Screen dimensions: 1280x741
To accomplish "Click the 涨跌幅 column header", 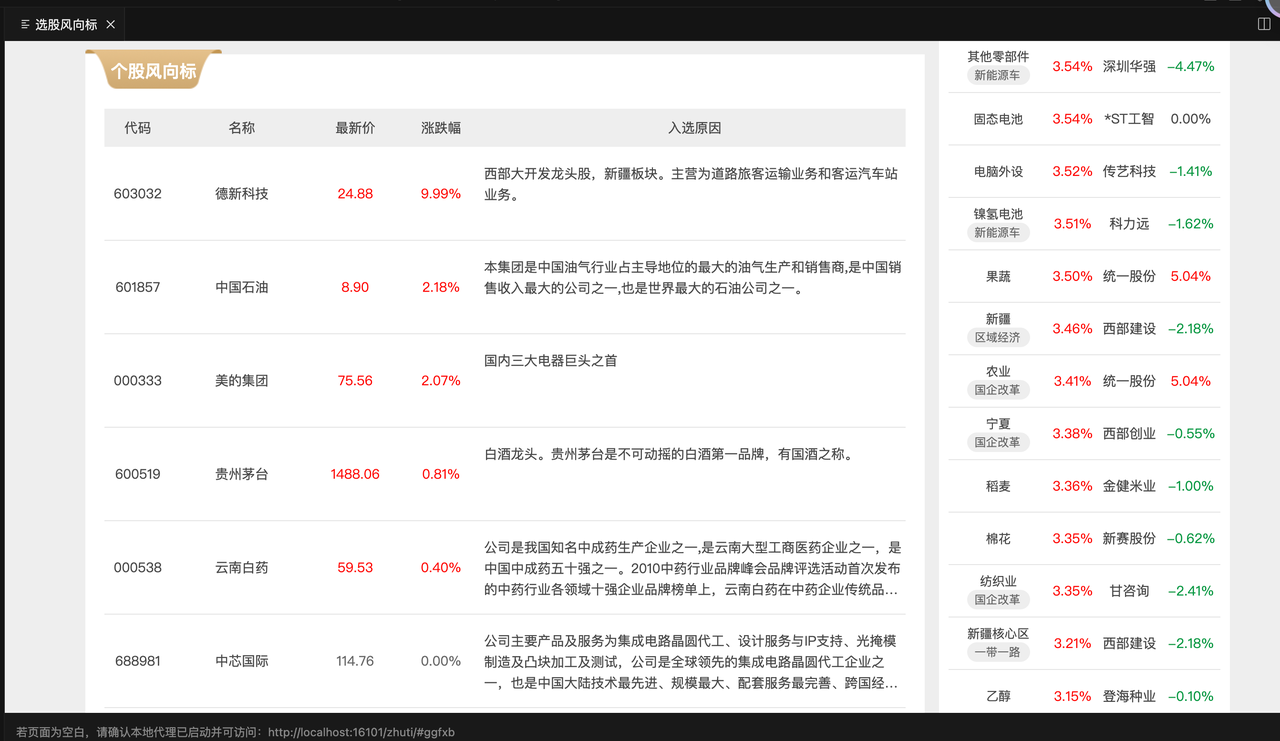I will [441, 128].
